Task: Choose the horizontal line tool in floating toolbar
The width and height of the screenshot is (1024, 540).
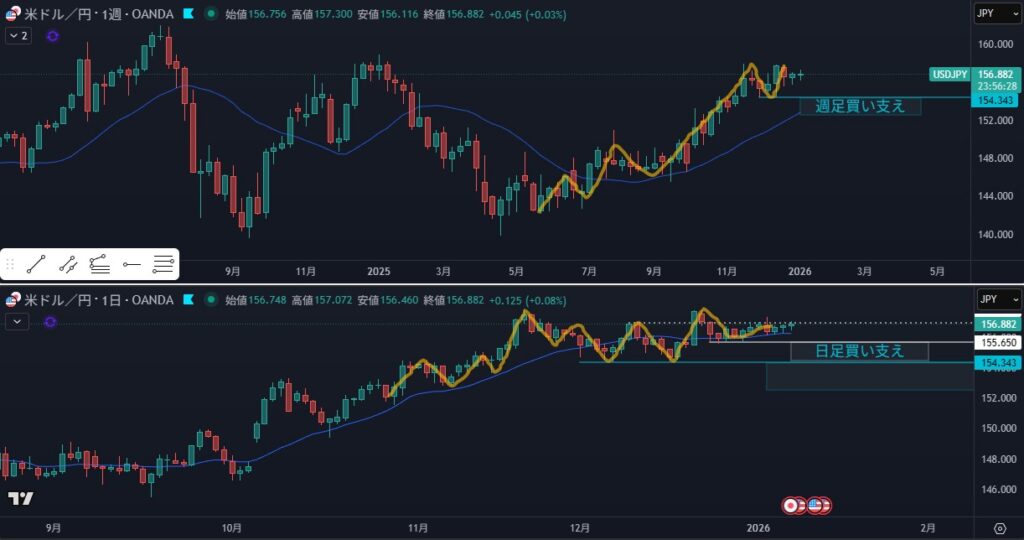Action: [x=164, y=265]
